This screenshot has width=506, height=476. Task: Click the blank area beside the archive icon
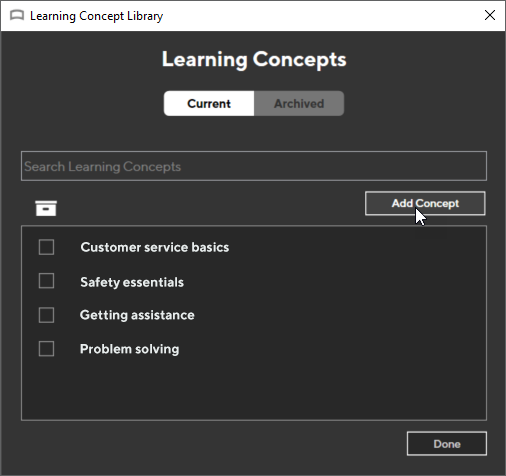point(210,208)
